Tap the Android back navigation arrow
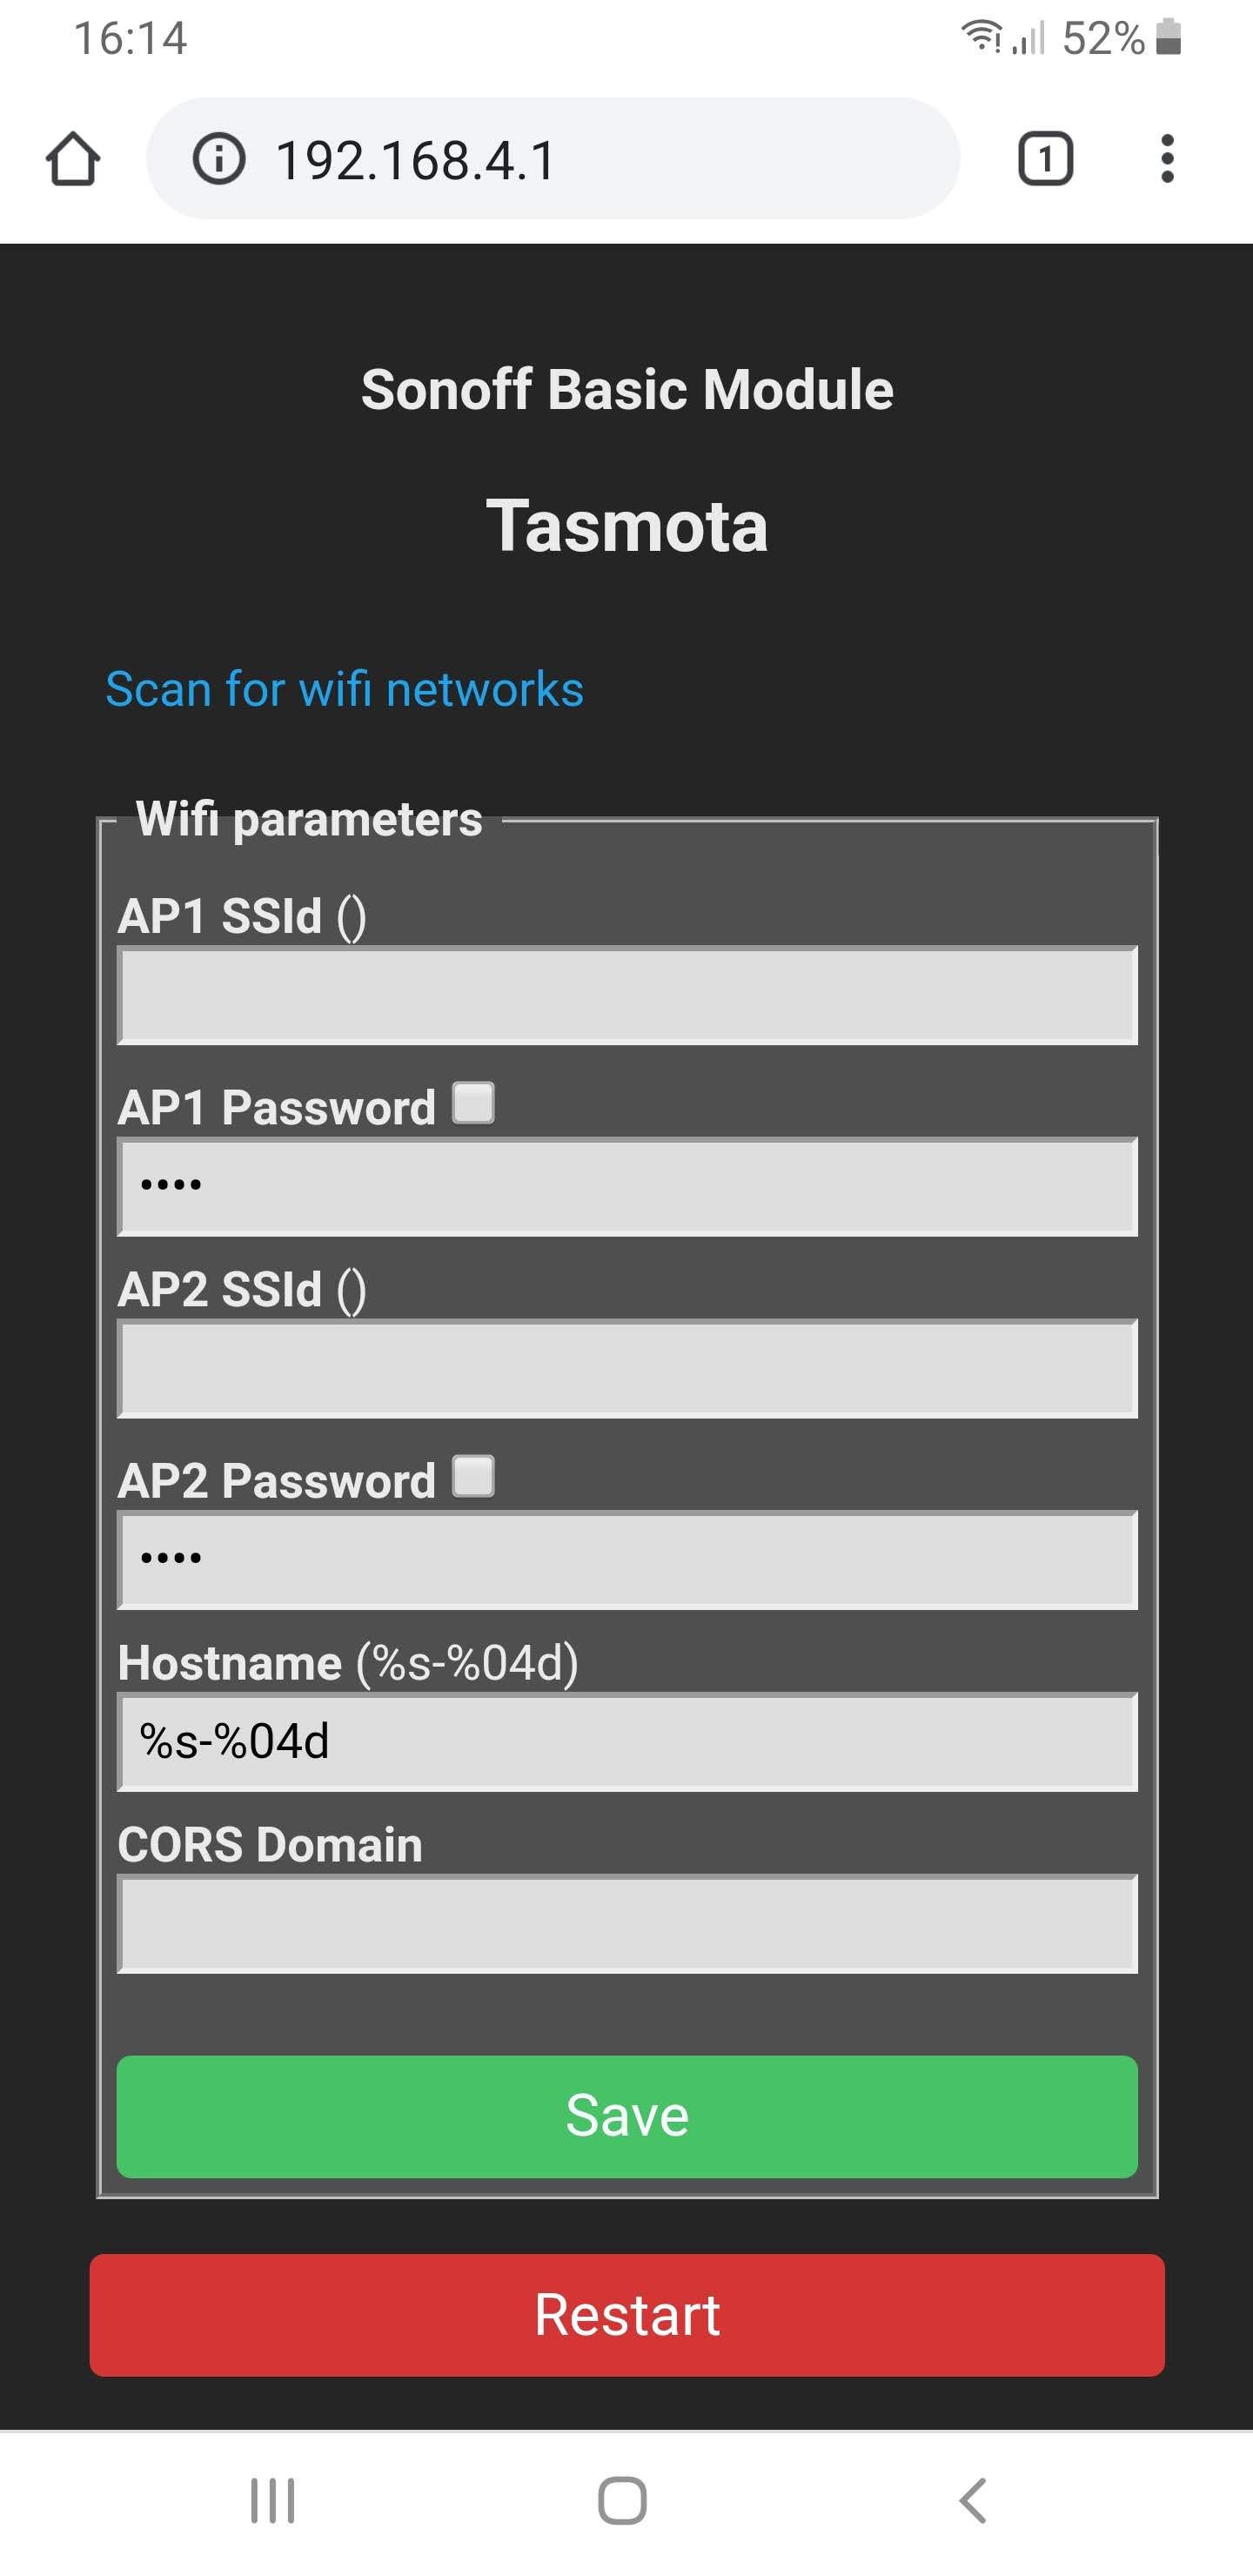1253x2576 pixels. (973, 2500)
